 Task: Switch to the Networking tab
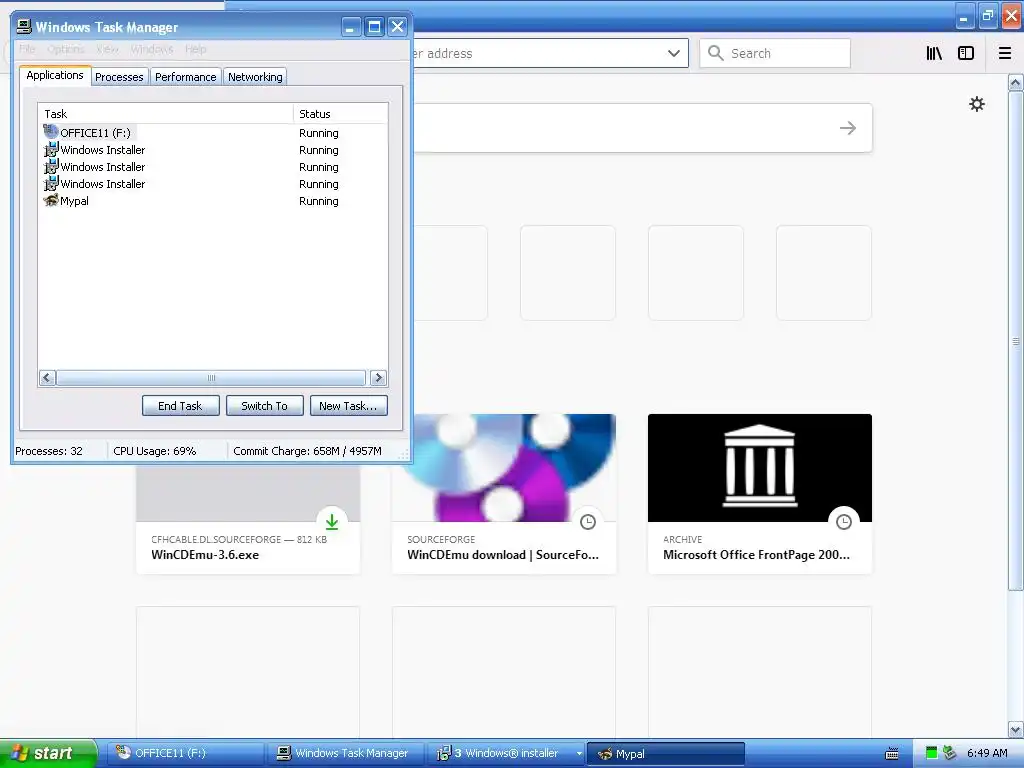click(x=255, y=77)
